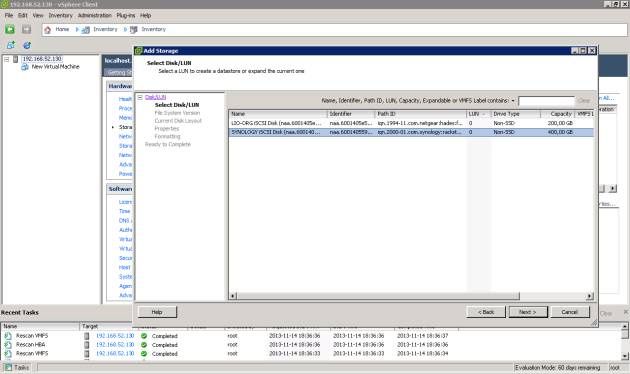630x374 pixels.
Task: Click Home breadcrumb link
Action: (62, 29)
